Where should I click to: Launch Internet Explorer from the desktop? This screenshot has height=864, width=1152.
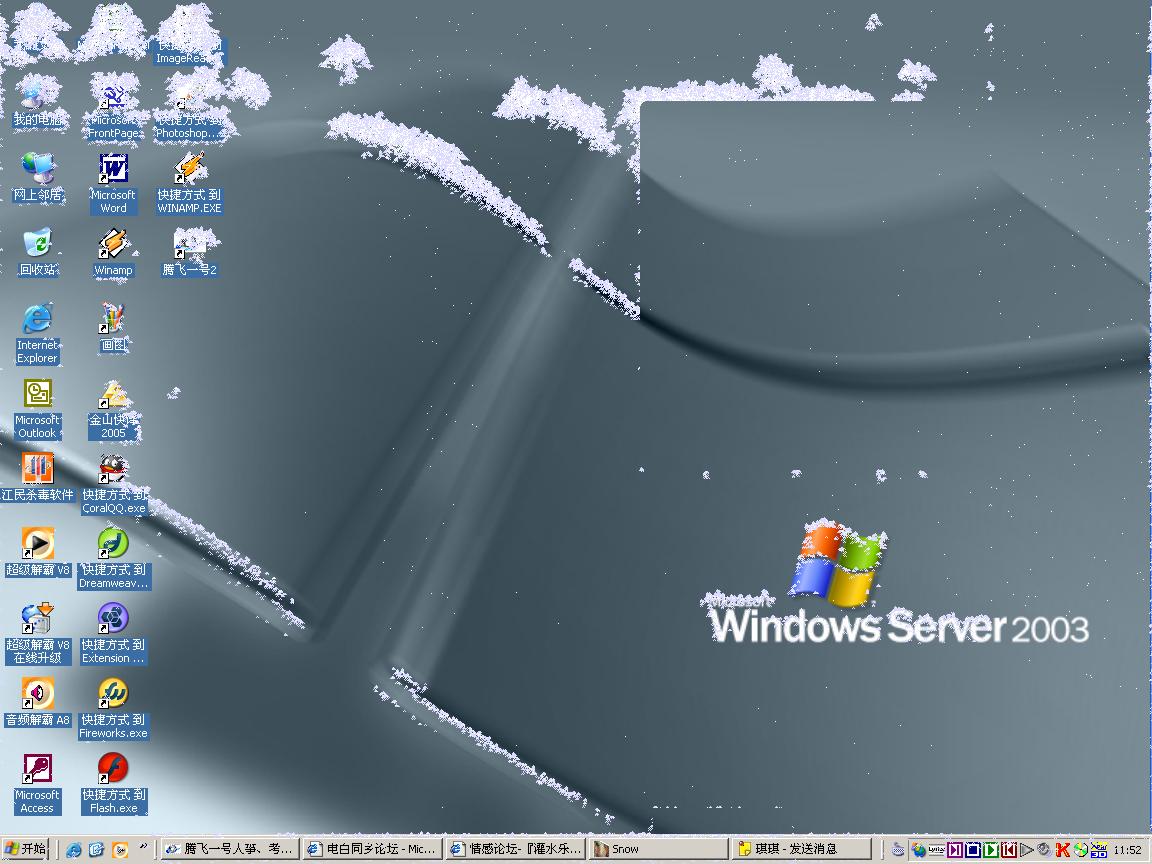(x=37, y=319)
